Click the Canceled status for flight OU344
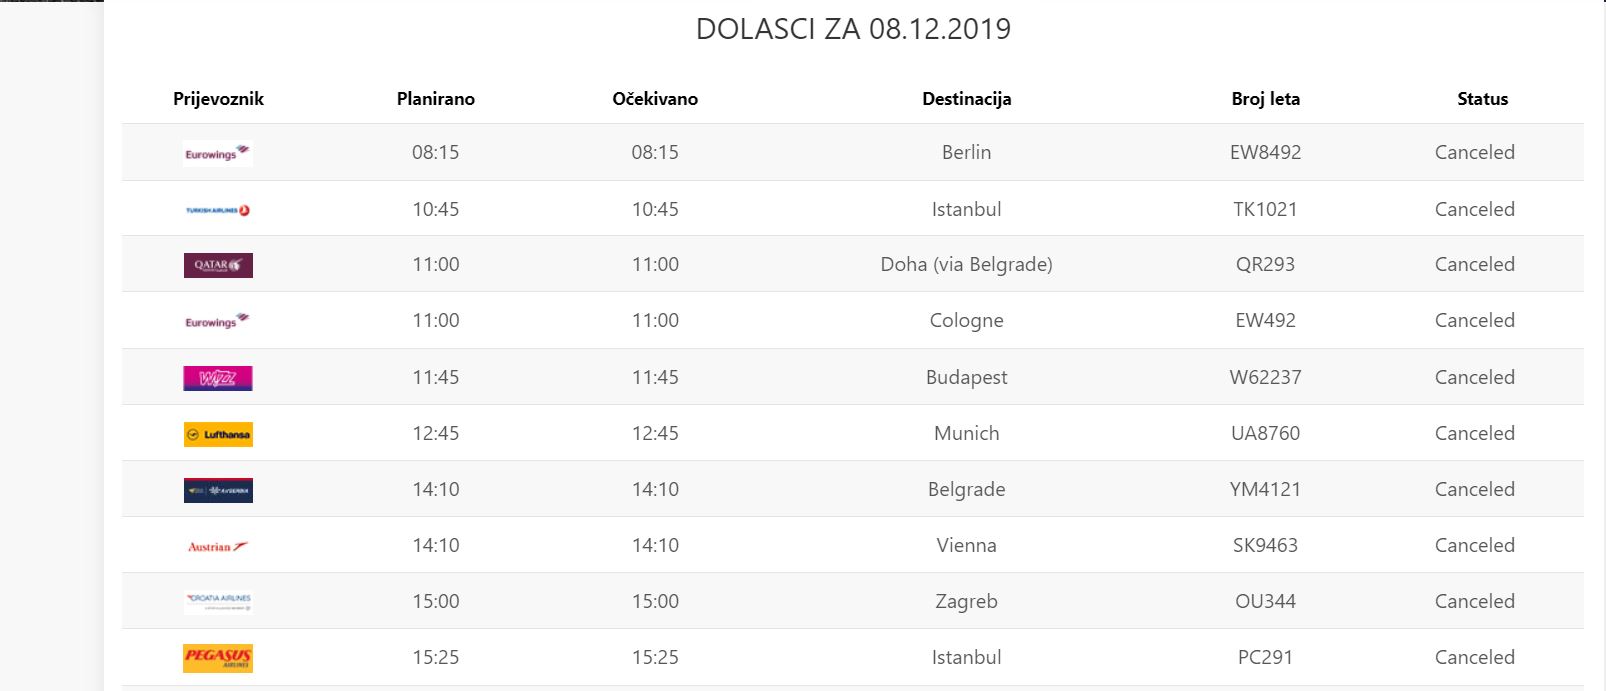The height and width of the screenshot is (691, 1606). coord(1474,602)
